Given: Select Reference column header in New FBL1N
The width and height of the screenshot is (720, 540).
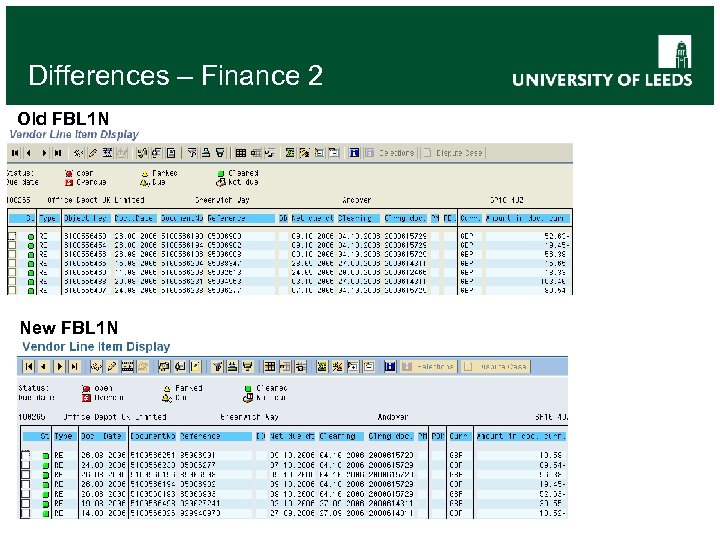Looking at the screenshot, I should 215,436.
